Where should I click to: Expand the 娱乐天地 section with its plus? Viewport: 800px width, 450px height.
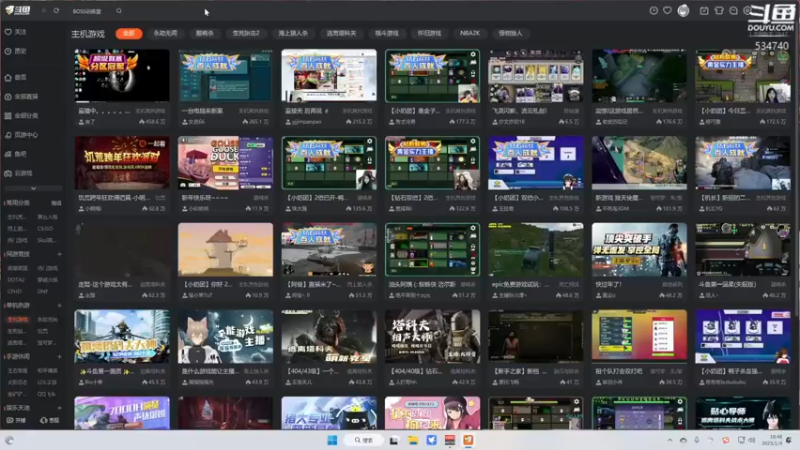[x=59, y=408]
